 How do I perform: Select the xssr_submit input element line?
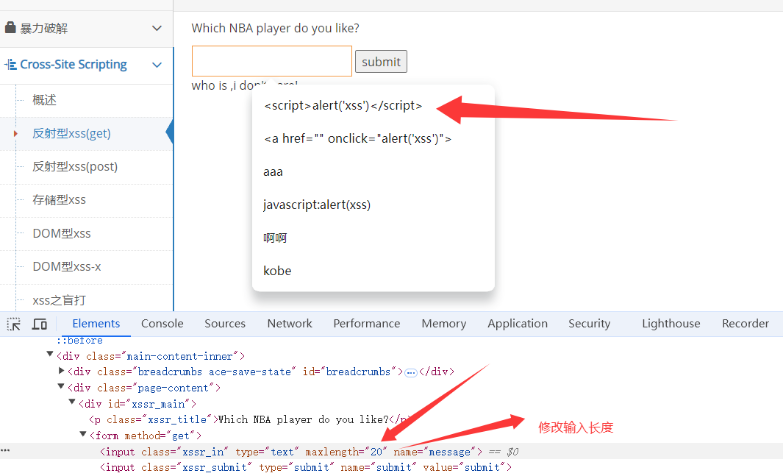(x=306, y=468)
